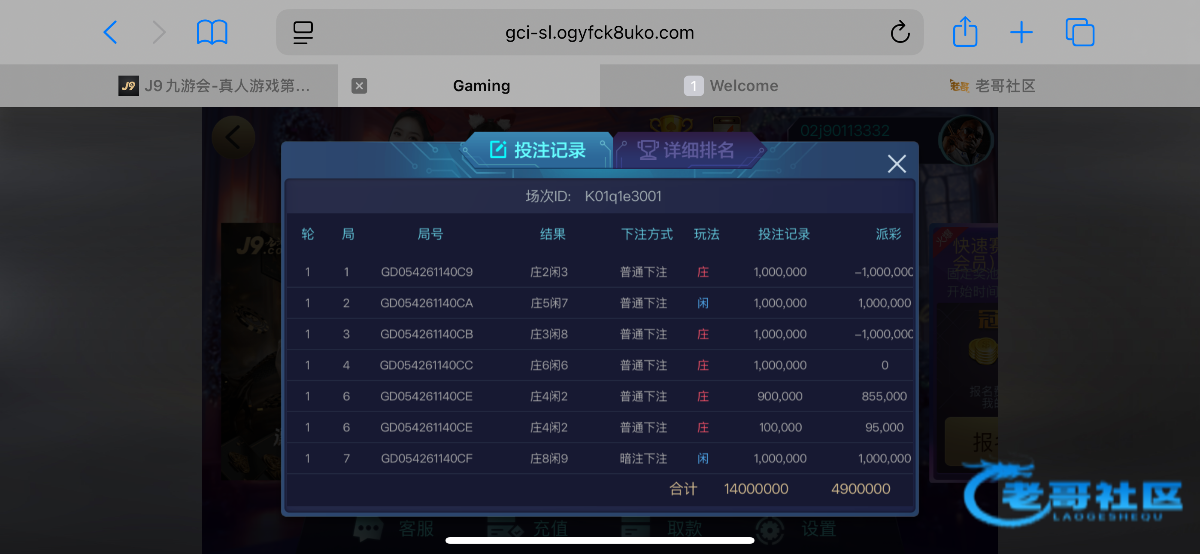This screenshot has height=554, width=1200.
Task: Switch to the J9 九游会 browser tab
Action: click(x=215, y=86)
